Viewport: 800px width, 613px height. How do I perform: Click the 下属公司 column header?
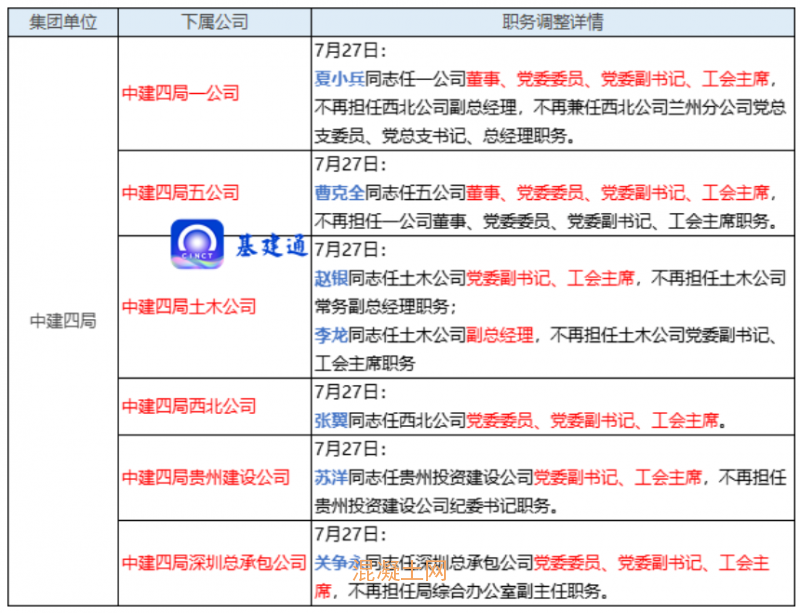215,22
